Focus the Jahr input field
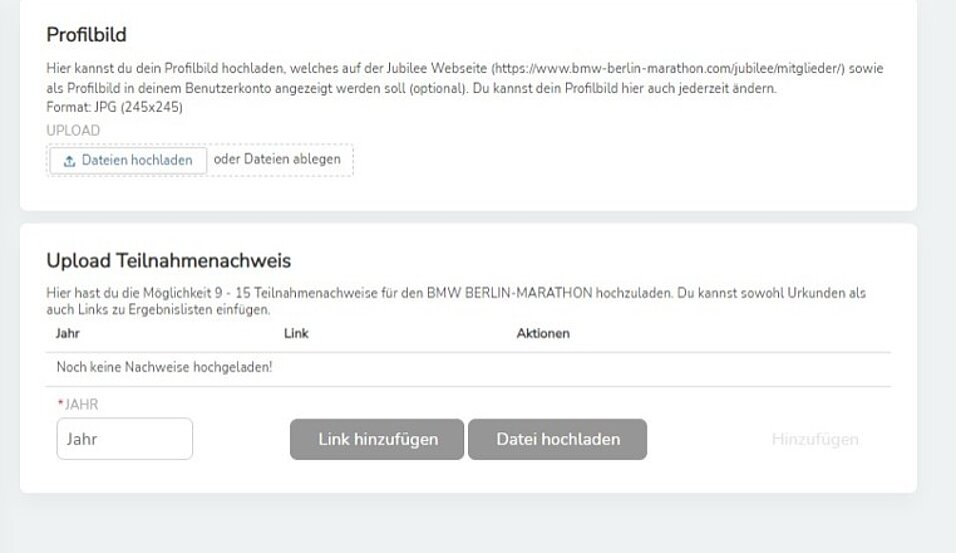The width and height of the screenshot is (956, 553). [x=125, y=439]
